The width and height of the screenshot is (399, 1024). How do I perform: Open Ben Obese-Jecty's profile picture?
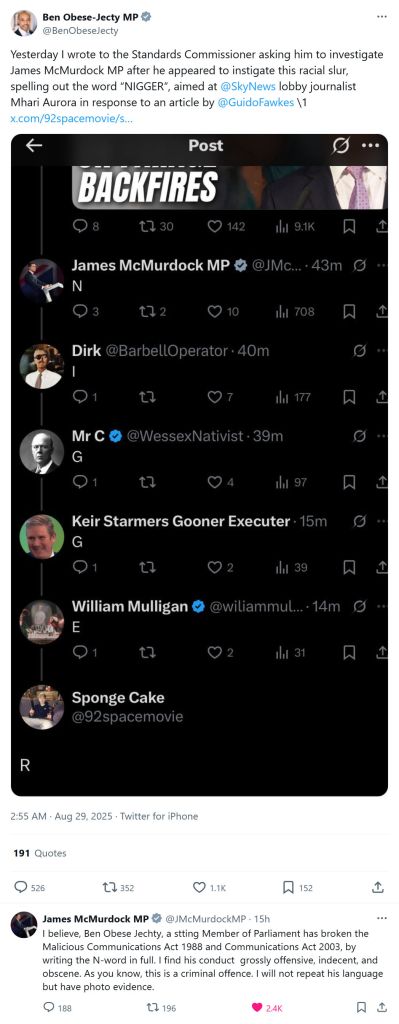click(24, 24)
